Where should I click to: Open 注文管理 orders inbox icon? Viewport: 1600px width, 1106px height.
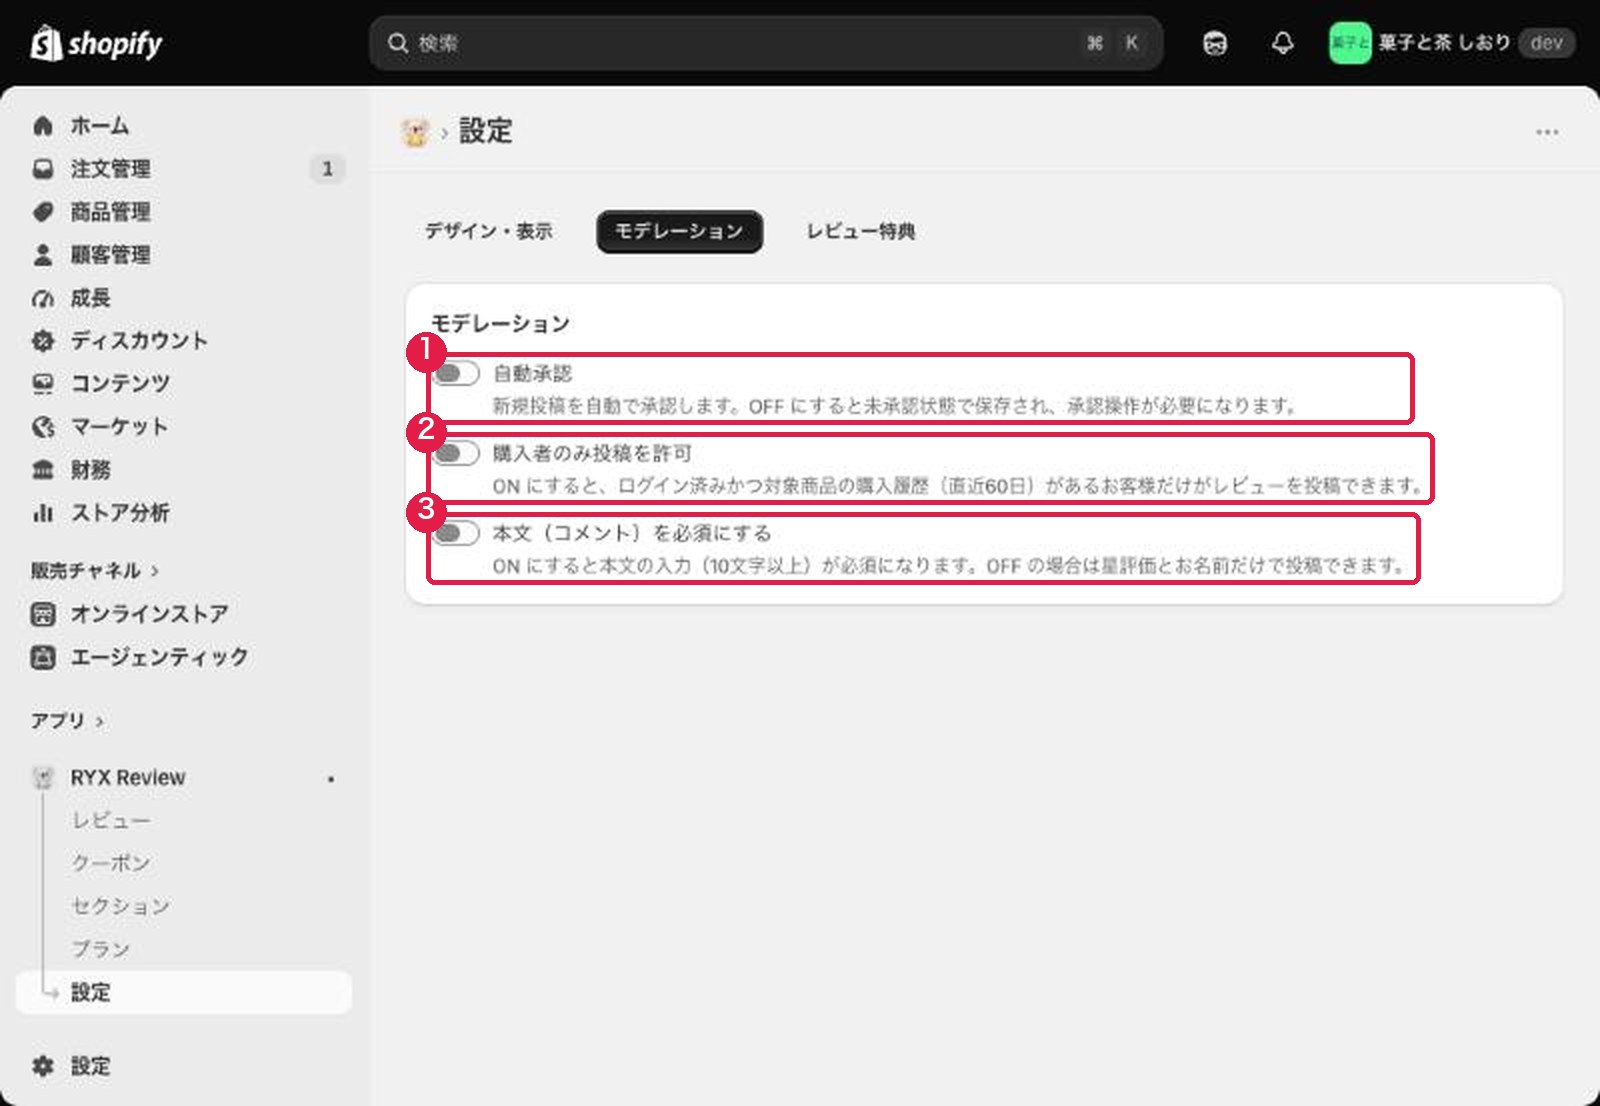[x=43, y=169]
